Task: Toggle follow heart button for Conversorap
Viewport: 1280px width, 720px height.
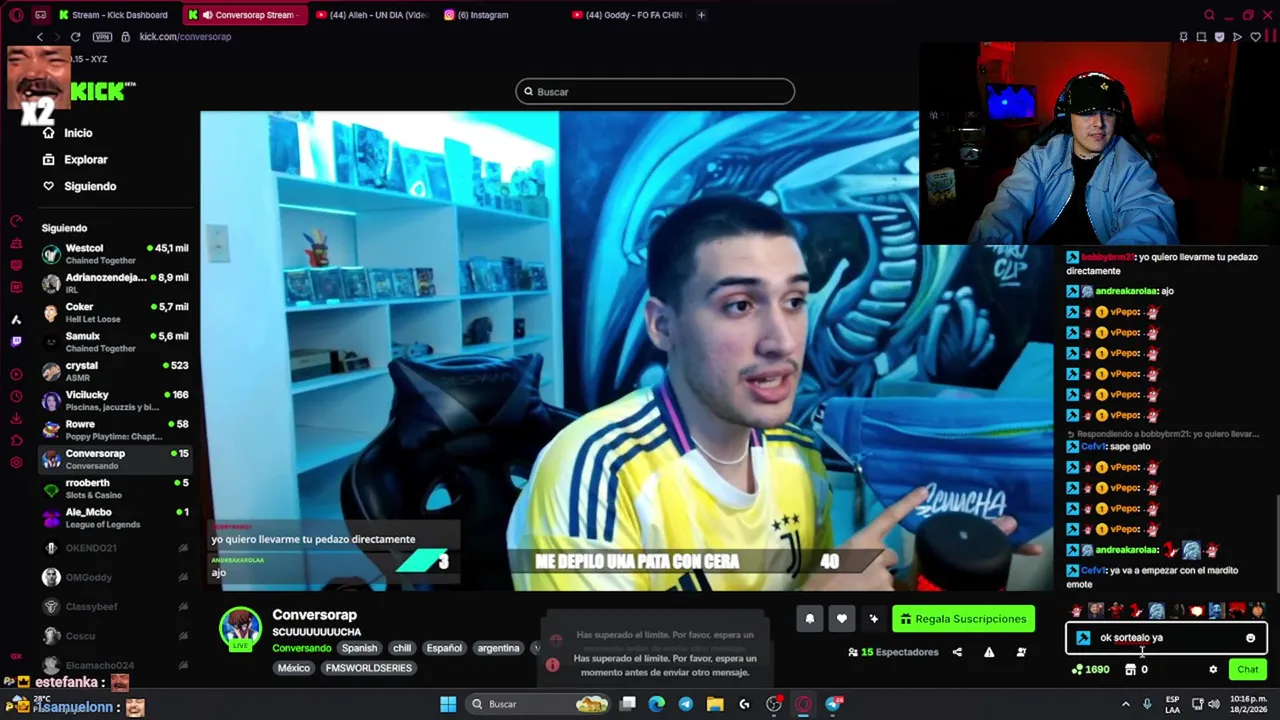Action: pyautogui.click(x=842, y=619)
